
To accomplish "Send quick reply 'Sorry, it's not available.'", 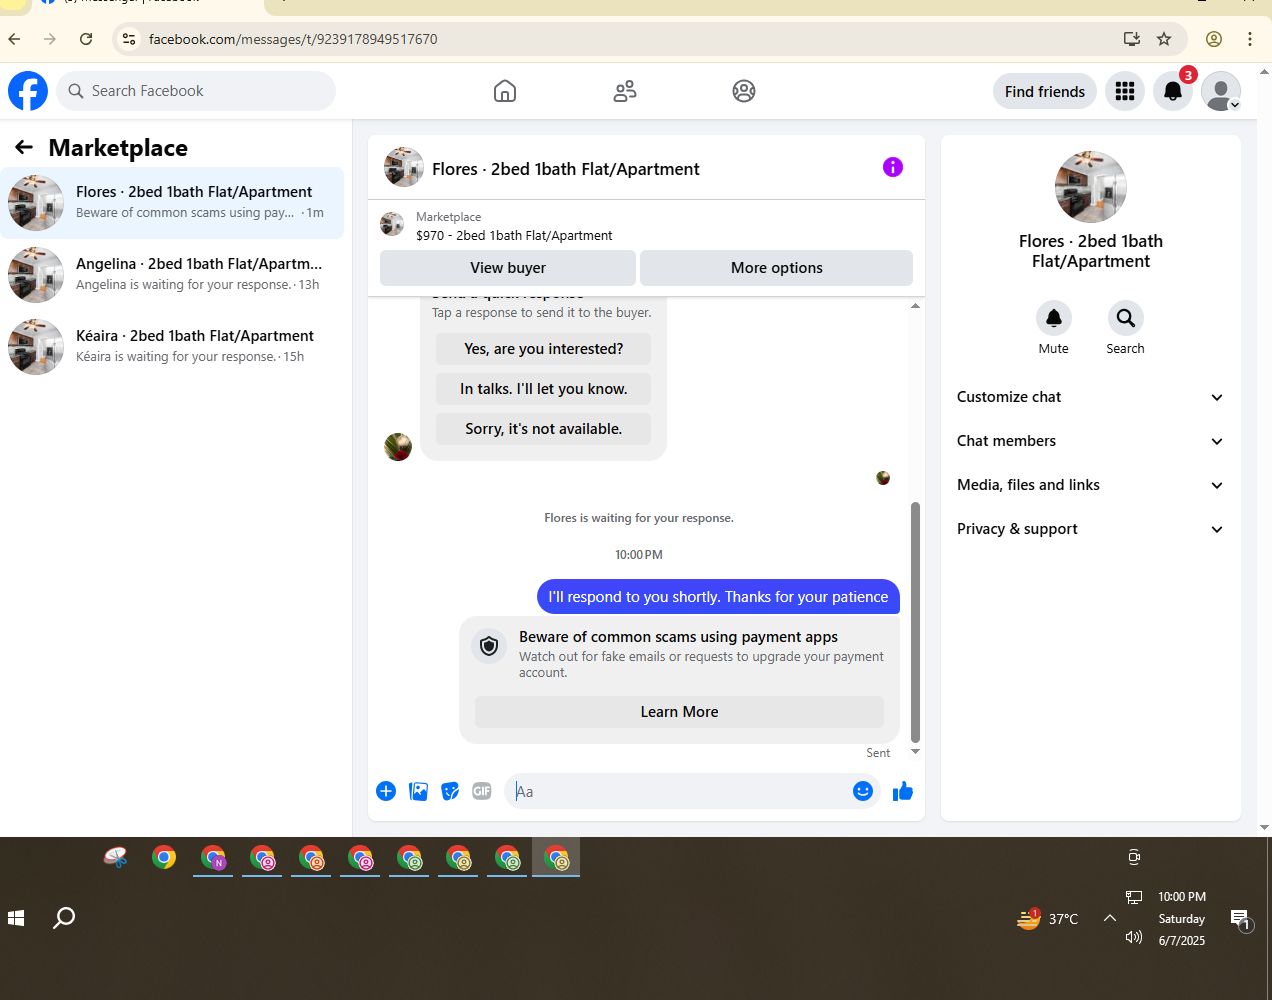I will (544, 429).
